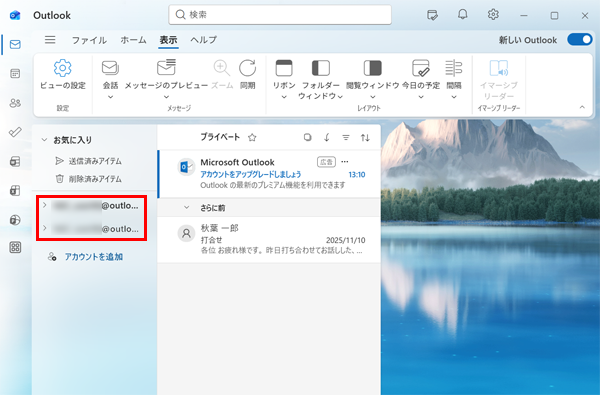Select the 表示 tab
The image size is (600, 395).
(x=168, y=40)
